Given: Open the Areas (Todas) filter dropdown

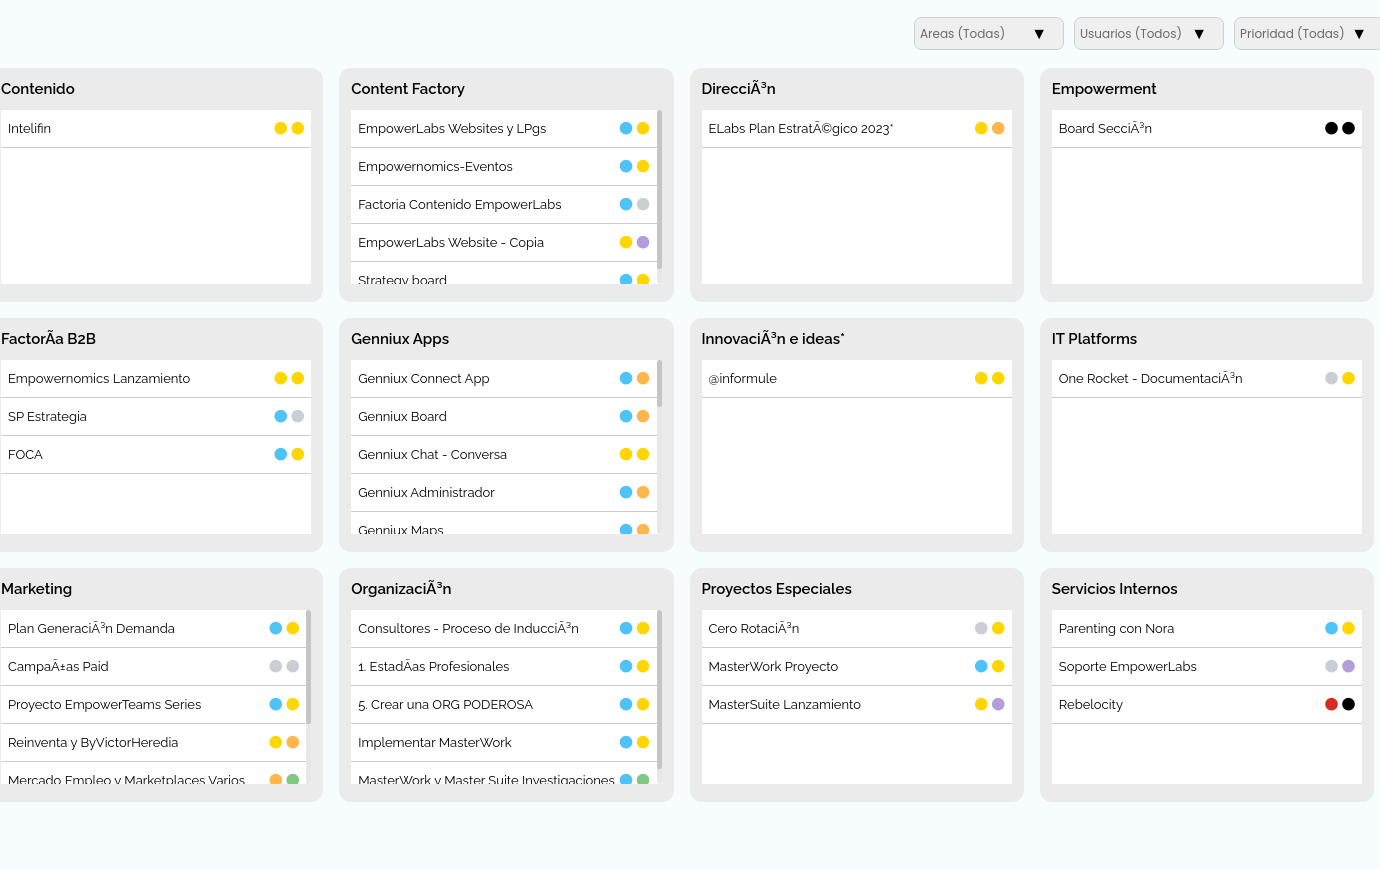Looking at the screenshot, I should [988, 33].
